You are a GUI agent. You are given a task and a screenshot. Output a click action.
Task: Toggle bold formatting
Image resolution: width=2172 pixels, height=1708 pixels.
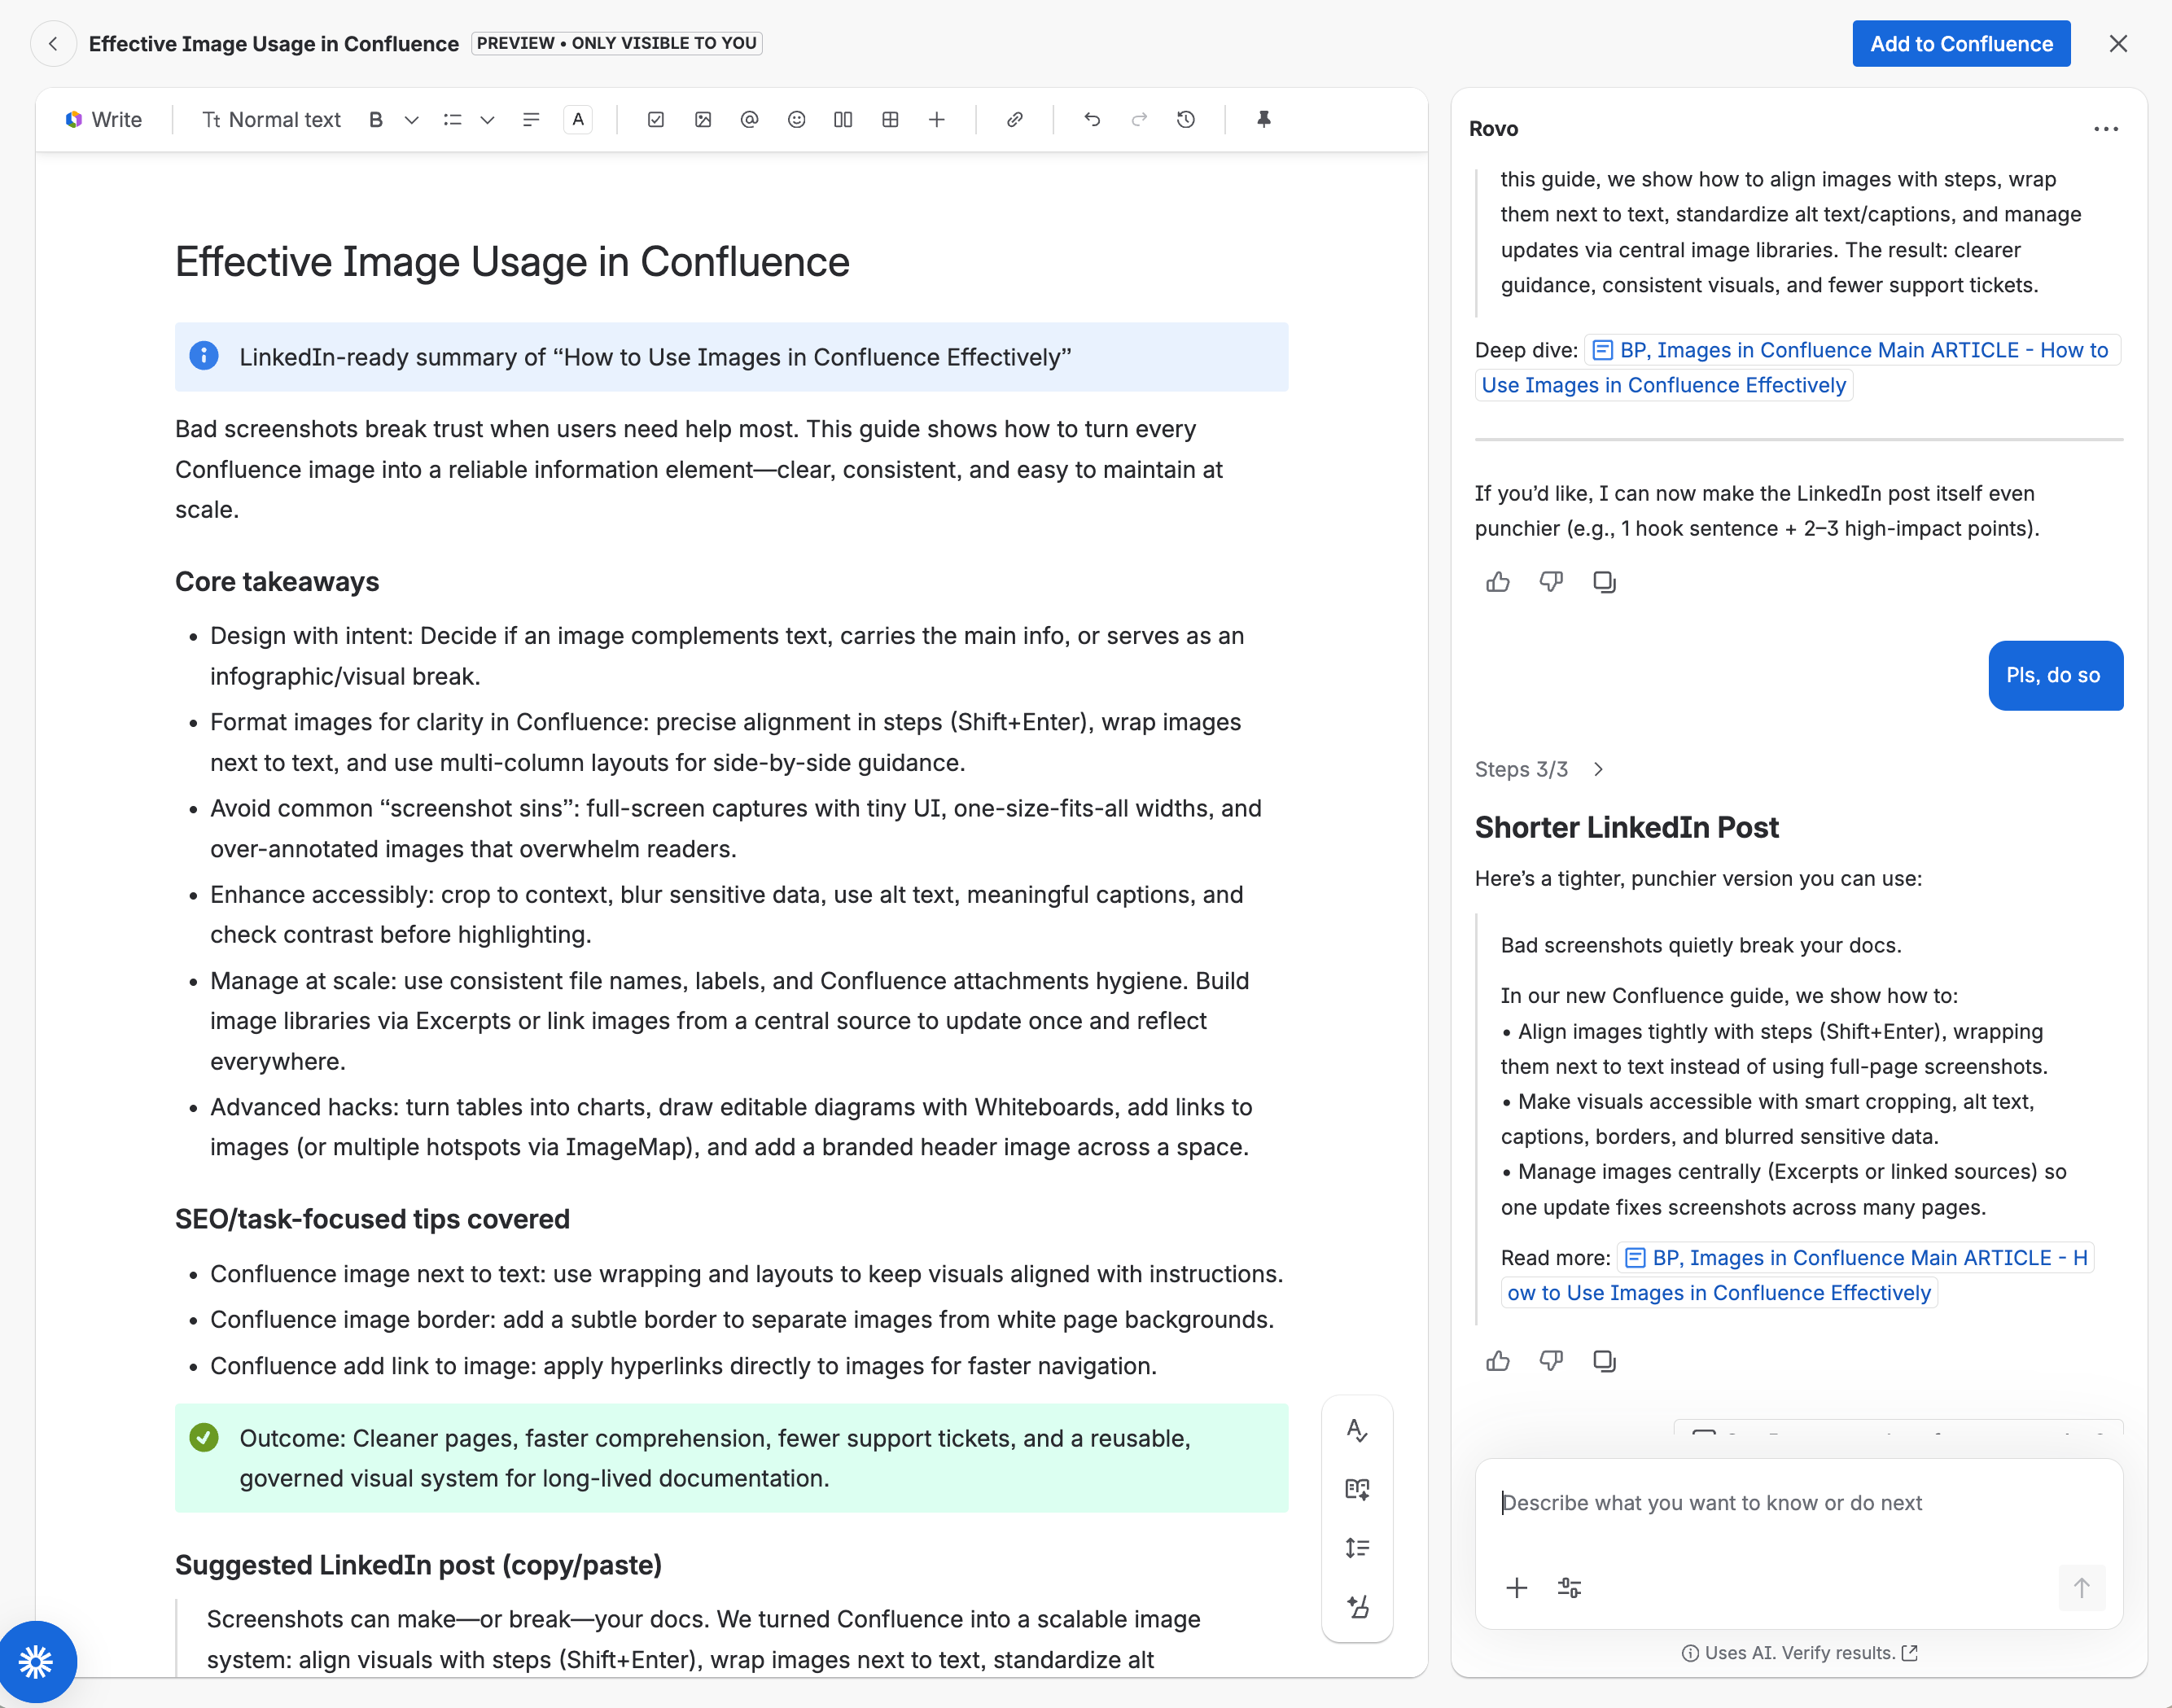click(376, 120)
